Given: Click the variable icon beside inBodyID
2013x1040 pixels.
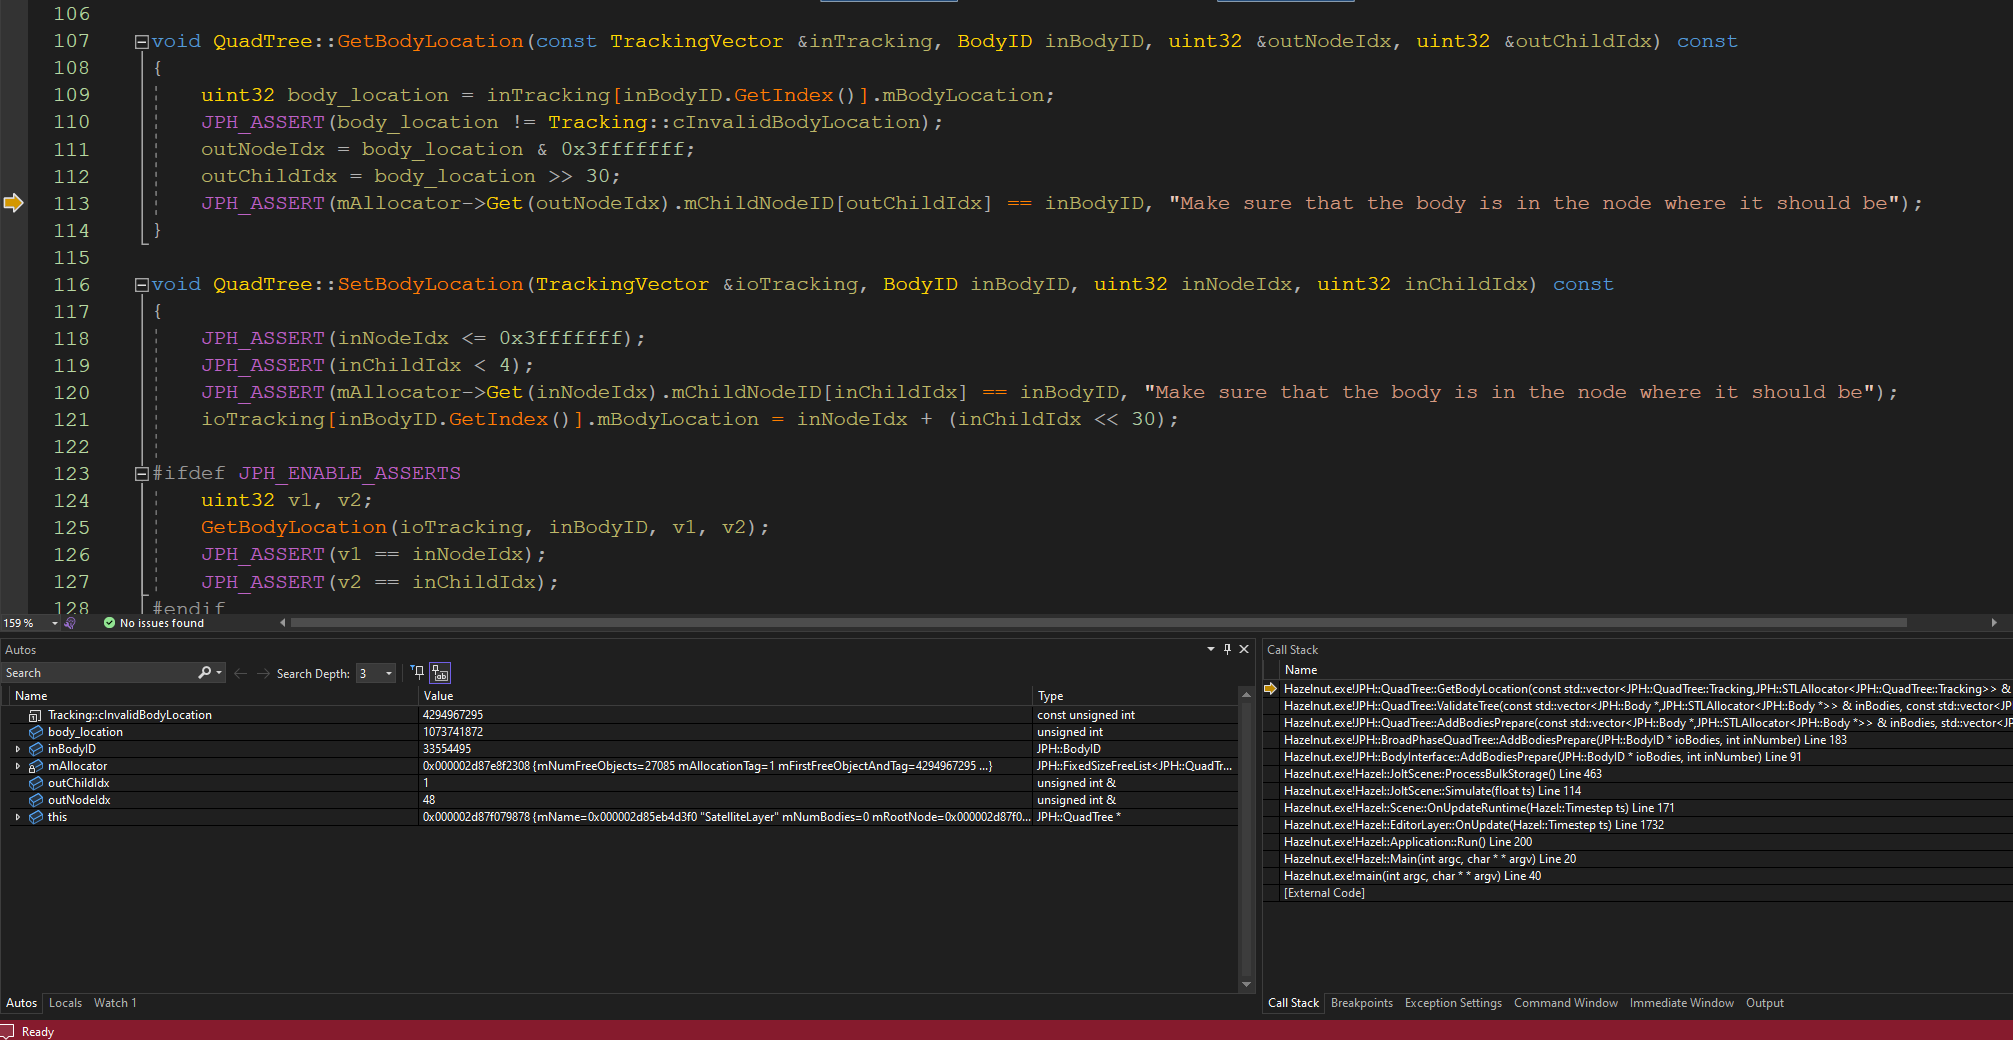Looking at the screenshot, I should 36,748.
